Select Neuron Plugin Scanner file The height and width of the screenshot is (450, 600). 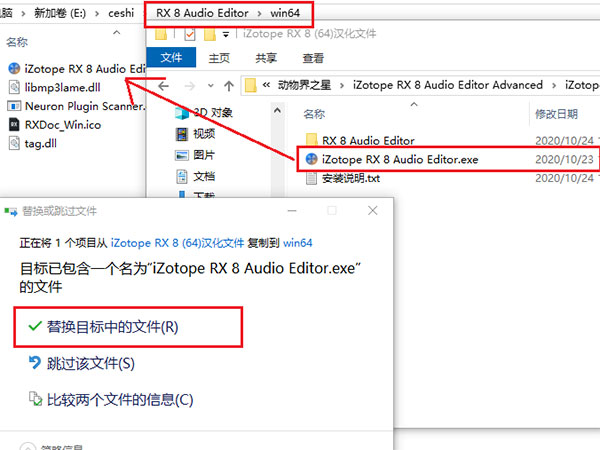tap(77, 106)
